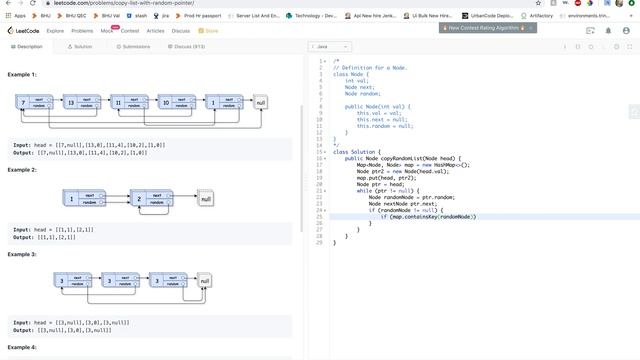Screen dimensions: 640x360
Task: Collapse the fold arrow at class Solution line
Action: click(x=325, y=152)
